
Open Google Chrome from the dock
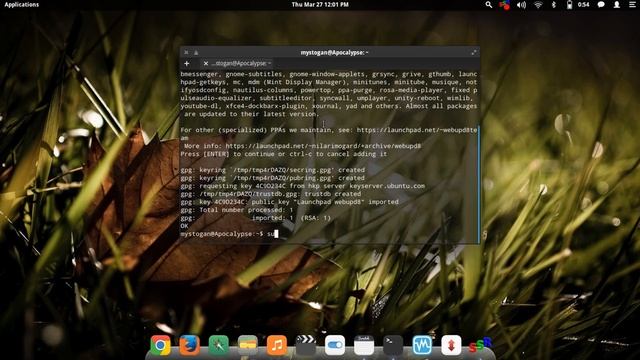pyautogui.click(x=160, y=345)
